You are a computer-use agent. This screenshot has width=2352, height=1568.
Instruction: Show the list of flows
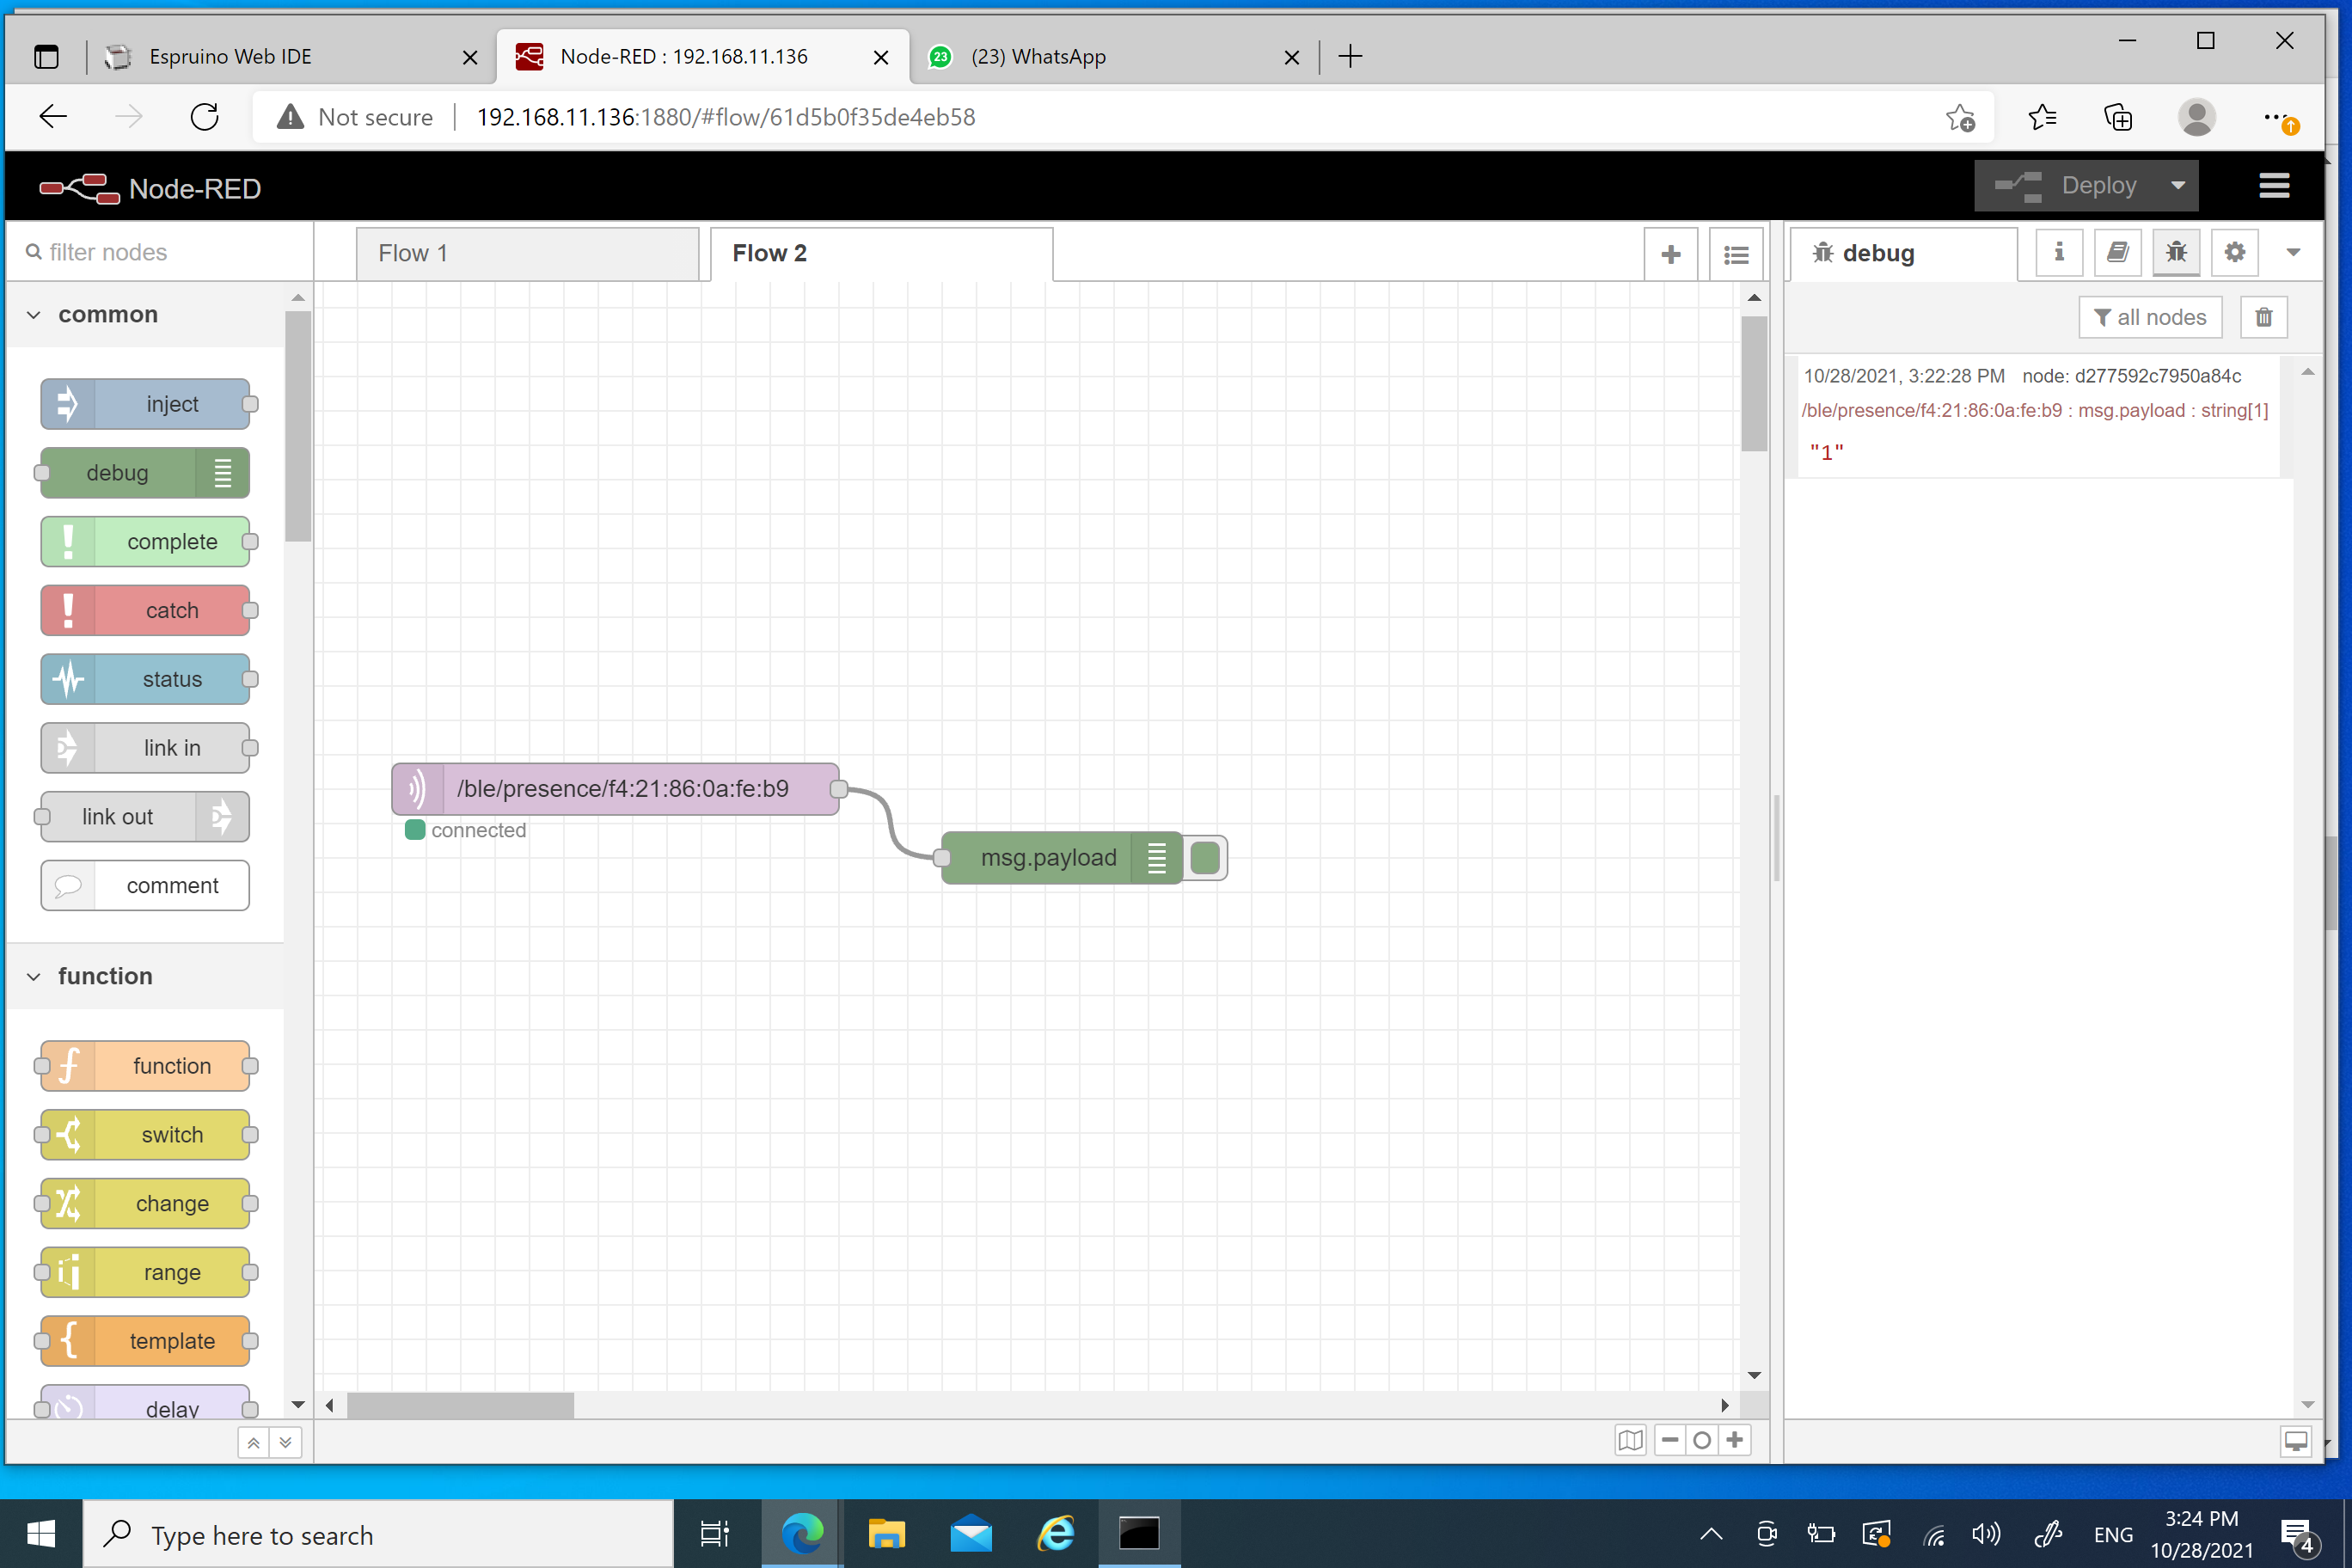[x=1736, y=255]
